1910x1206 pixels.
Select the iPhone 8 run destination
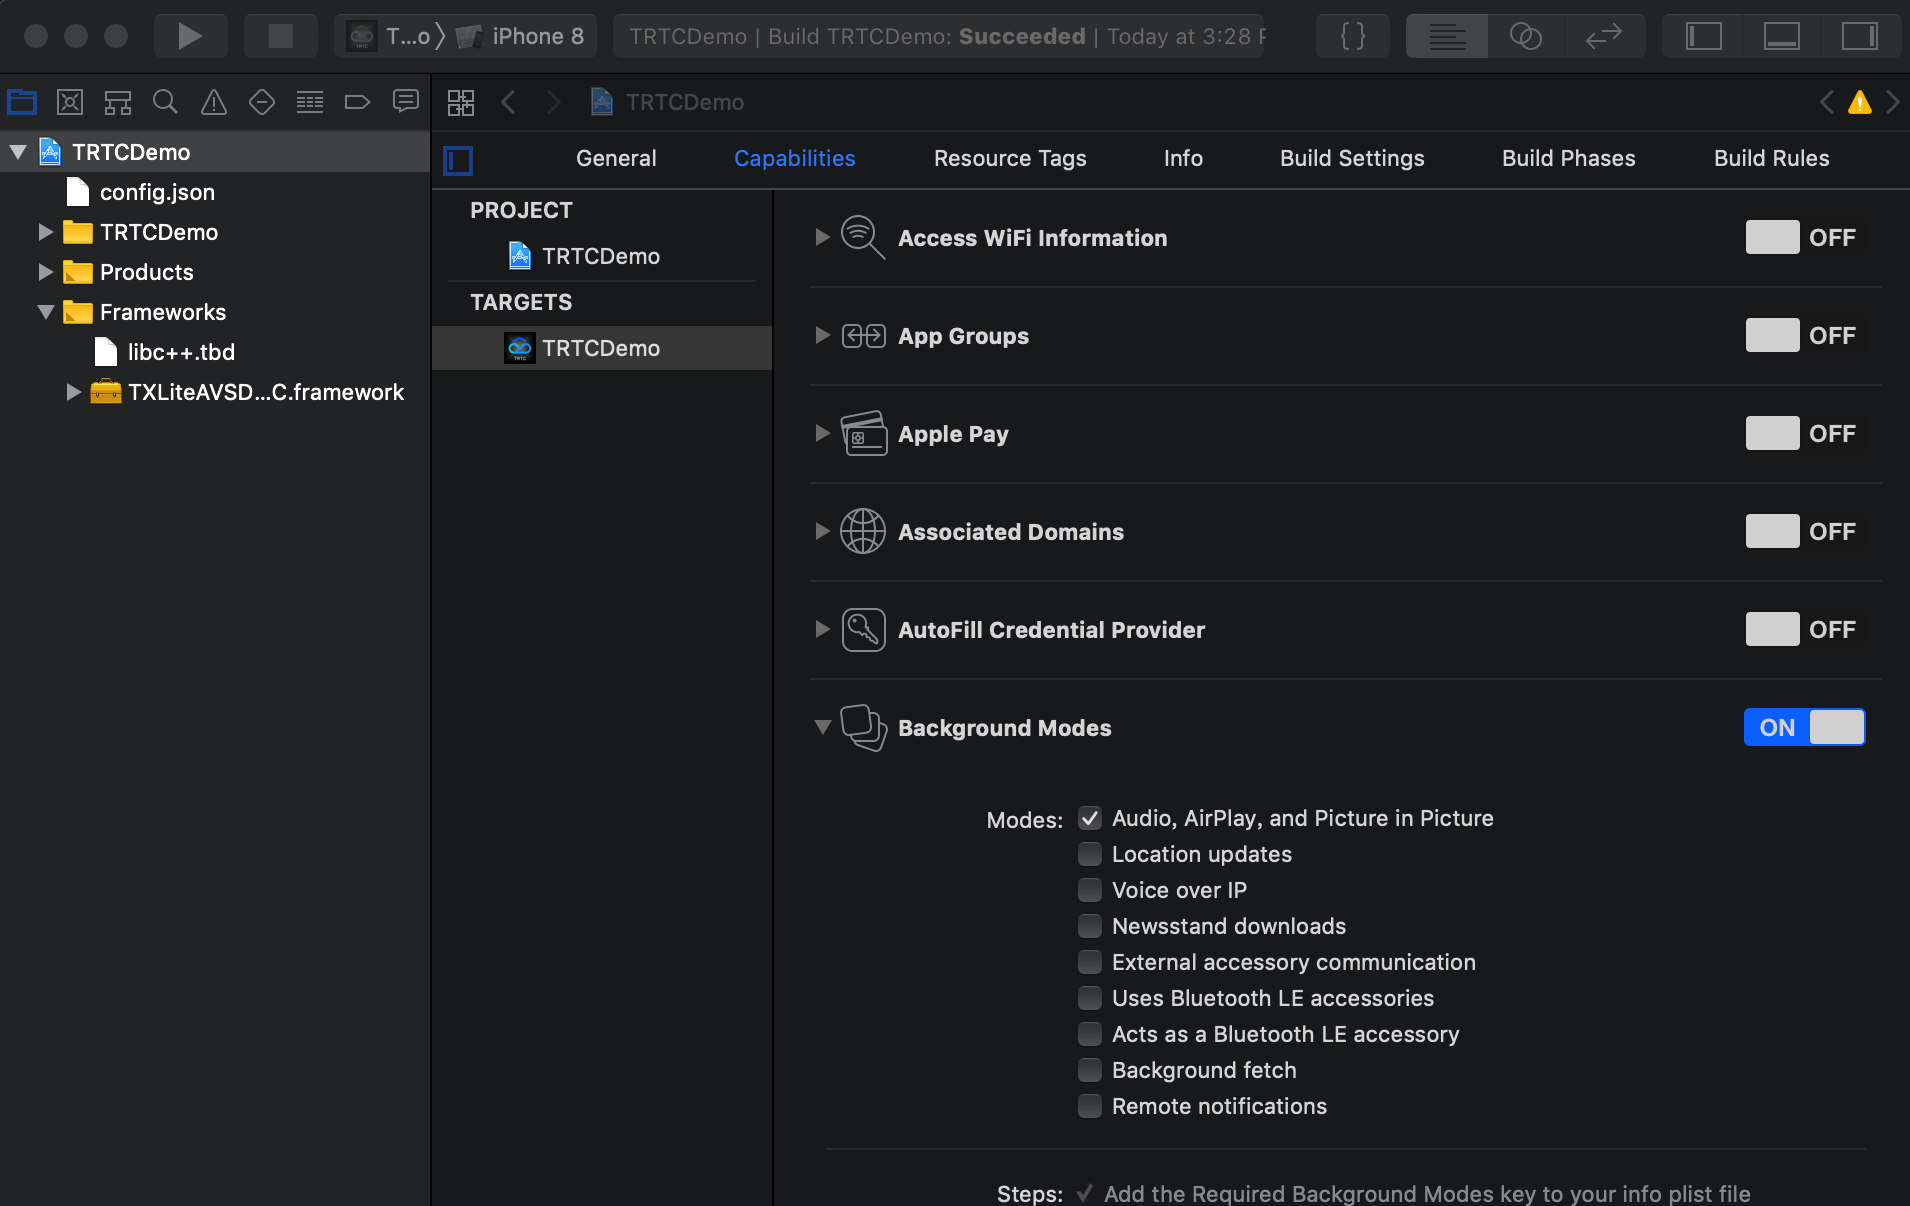[536, 37]
